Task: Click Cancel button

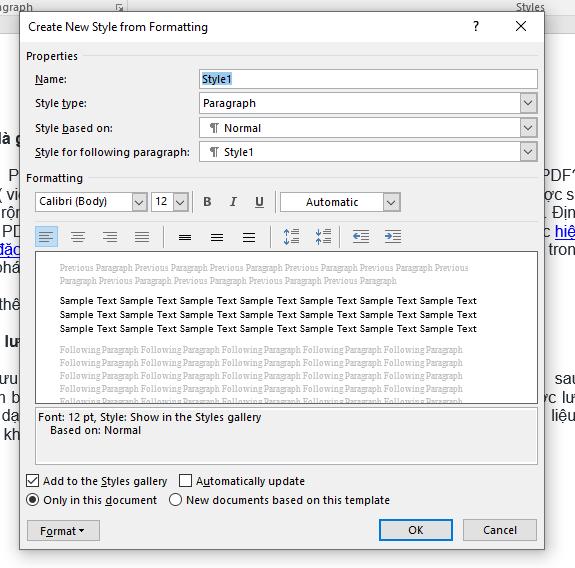Action: tap(499, 530)
